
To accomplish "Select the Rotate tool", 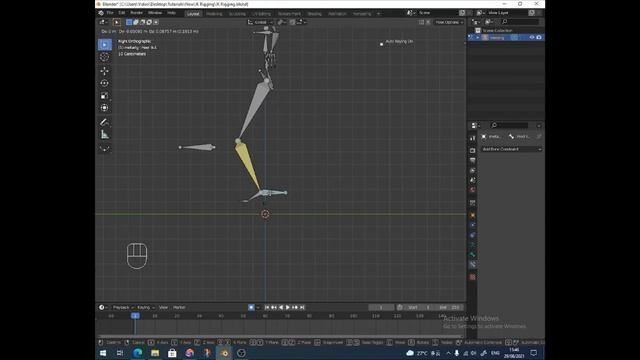I will [x=104, y=83].
